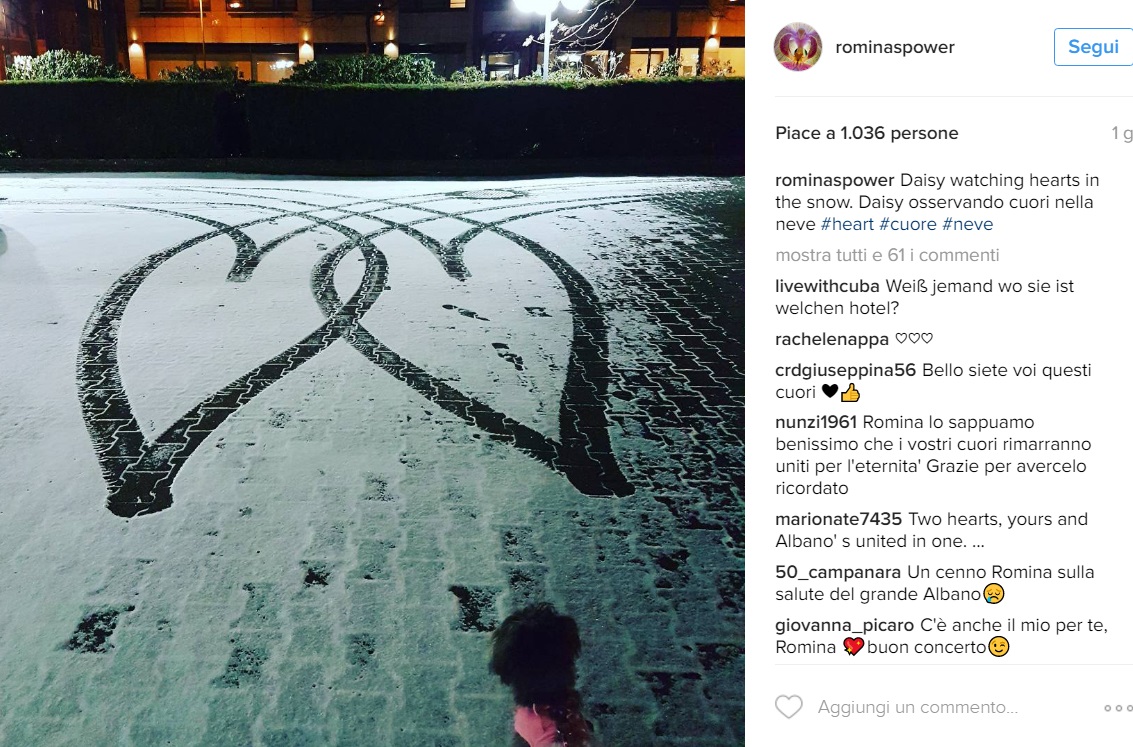The height and width of the screenshot is (747, 1133).
Task: Open giovanna_picaro commenter profile
Action: 845,625
